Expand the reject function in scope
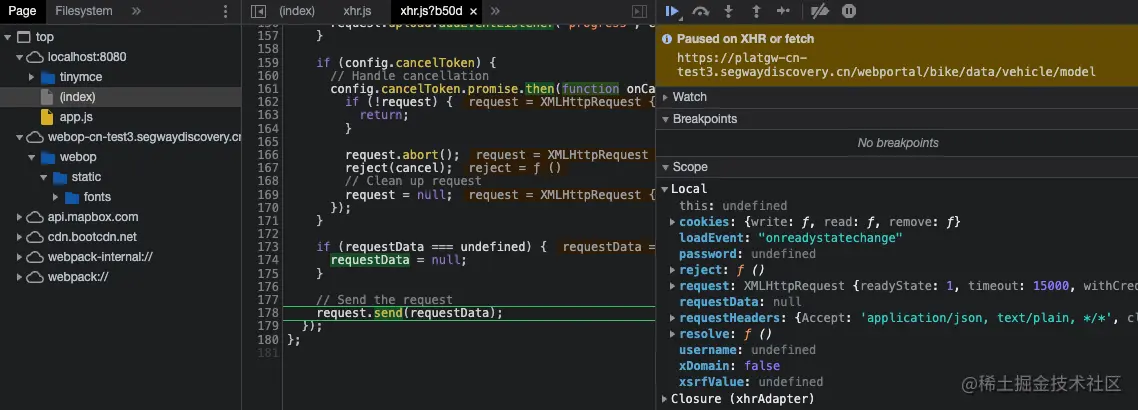Viewport: 1138px width, 410px height. (673, 270)
